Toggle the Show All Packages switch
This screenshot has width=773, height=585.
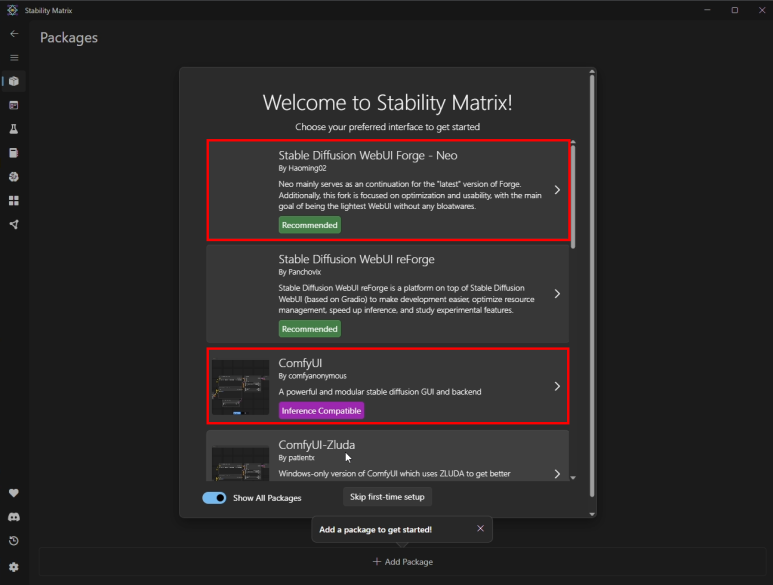214,498
